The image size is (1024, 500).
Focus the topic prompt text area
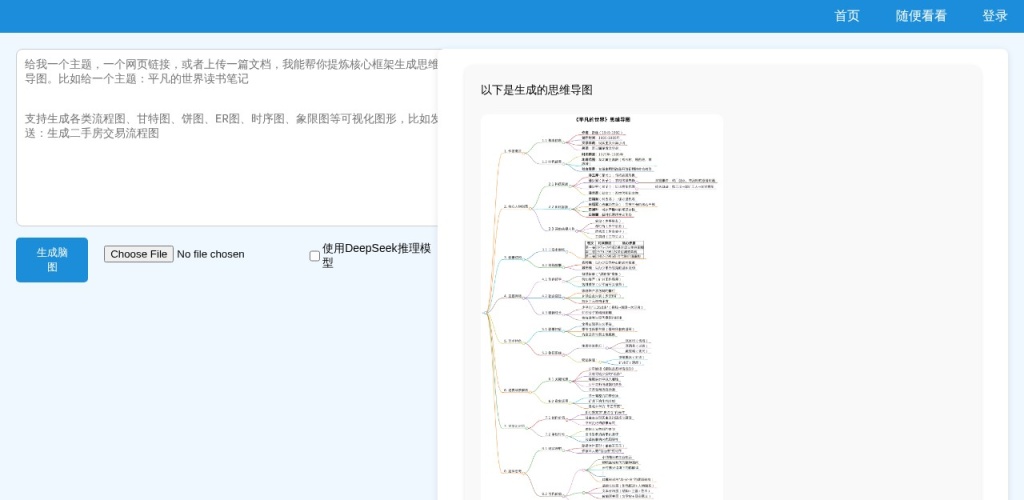(x=226, y=138)
